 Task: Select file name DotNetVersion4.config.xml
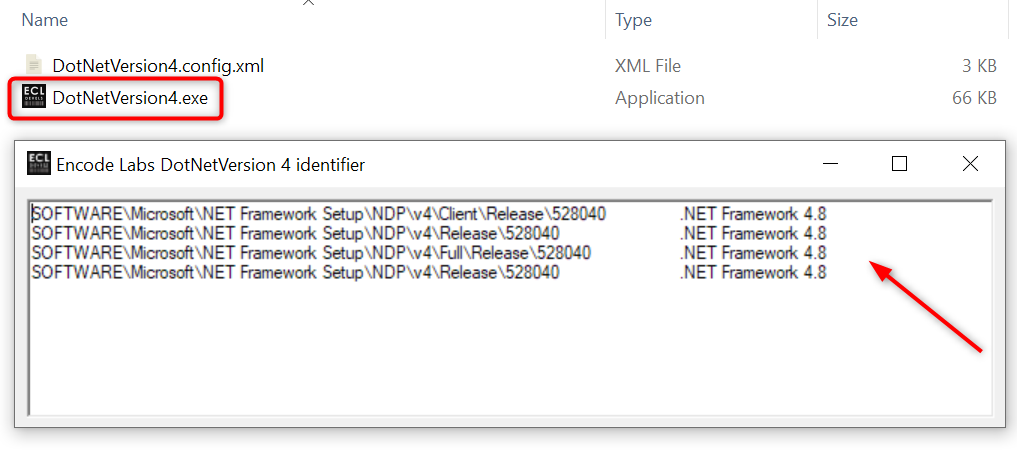[158, 66]
